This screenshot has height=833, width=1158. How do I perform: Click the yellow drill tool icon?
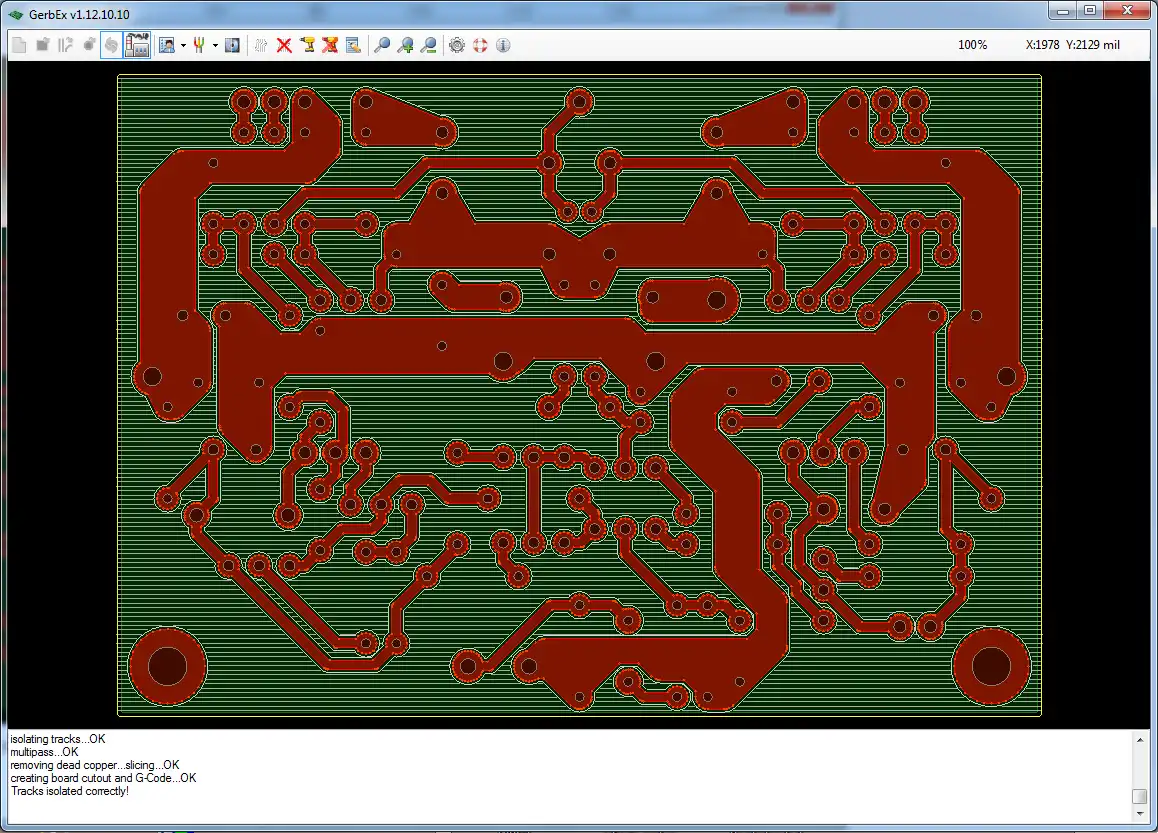tap(307, 45)
